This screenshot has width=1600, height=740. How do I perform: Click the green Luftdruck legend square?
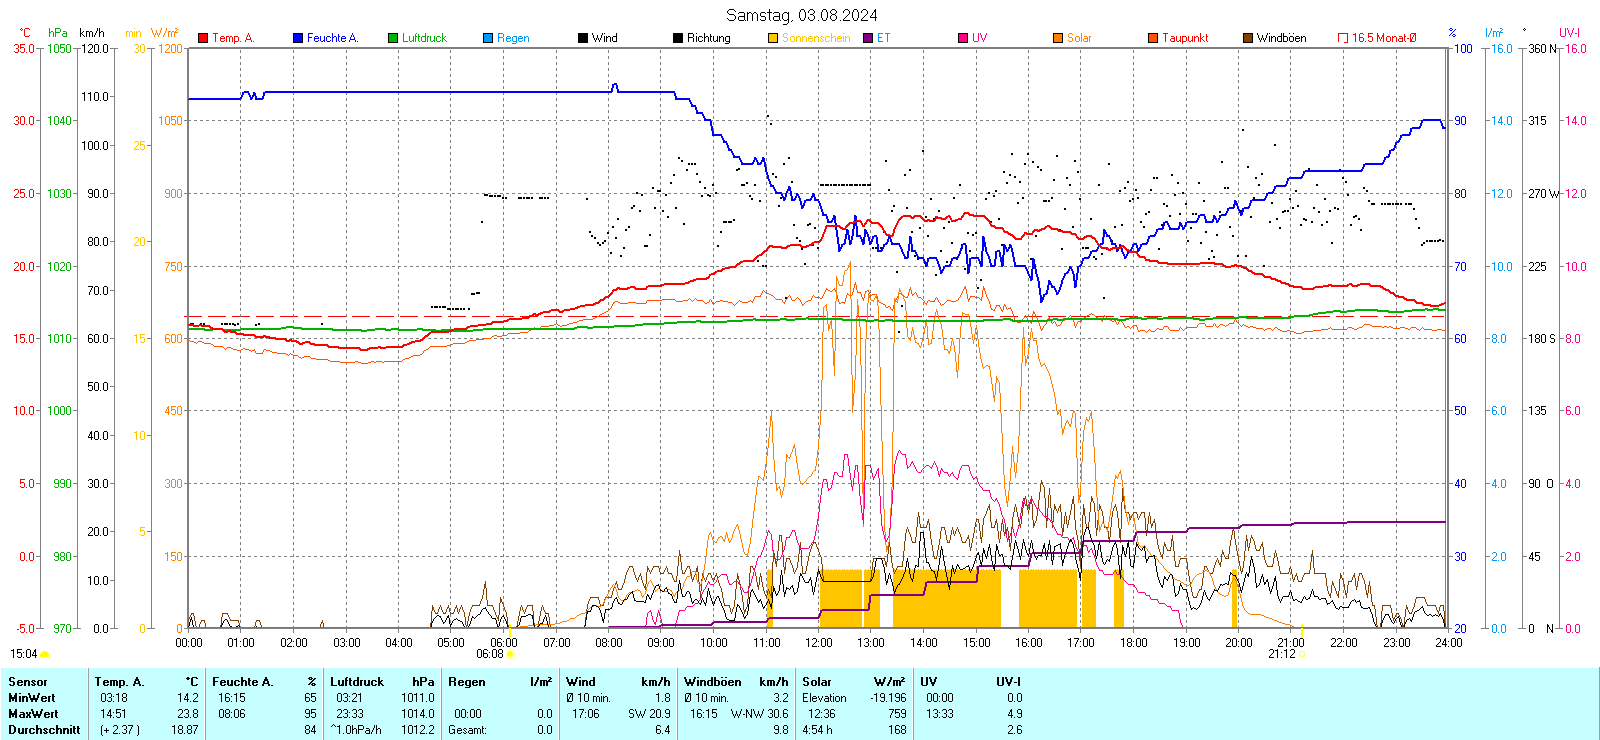tap(393, 38)
